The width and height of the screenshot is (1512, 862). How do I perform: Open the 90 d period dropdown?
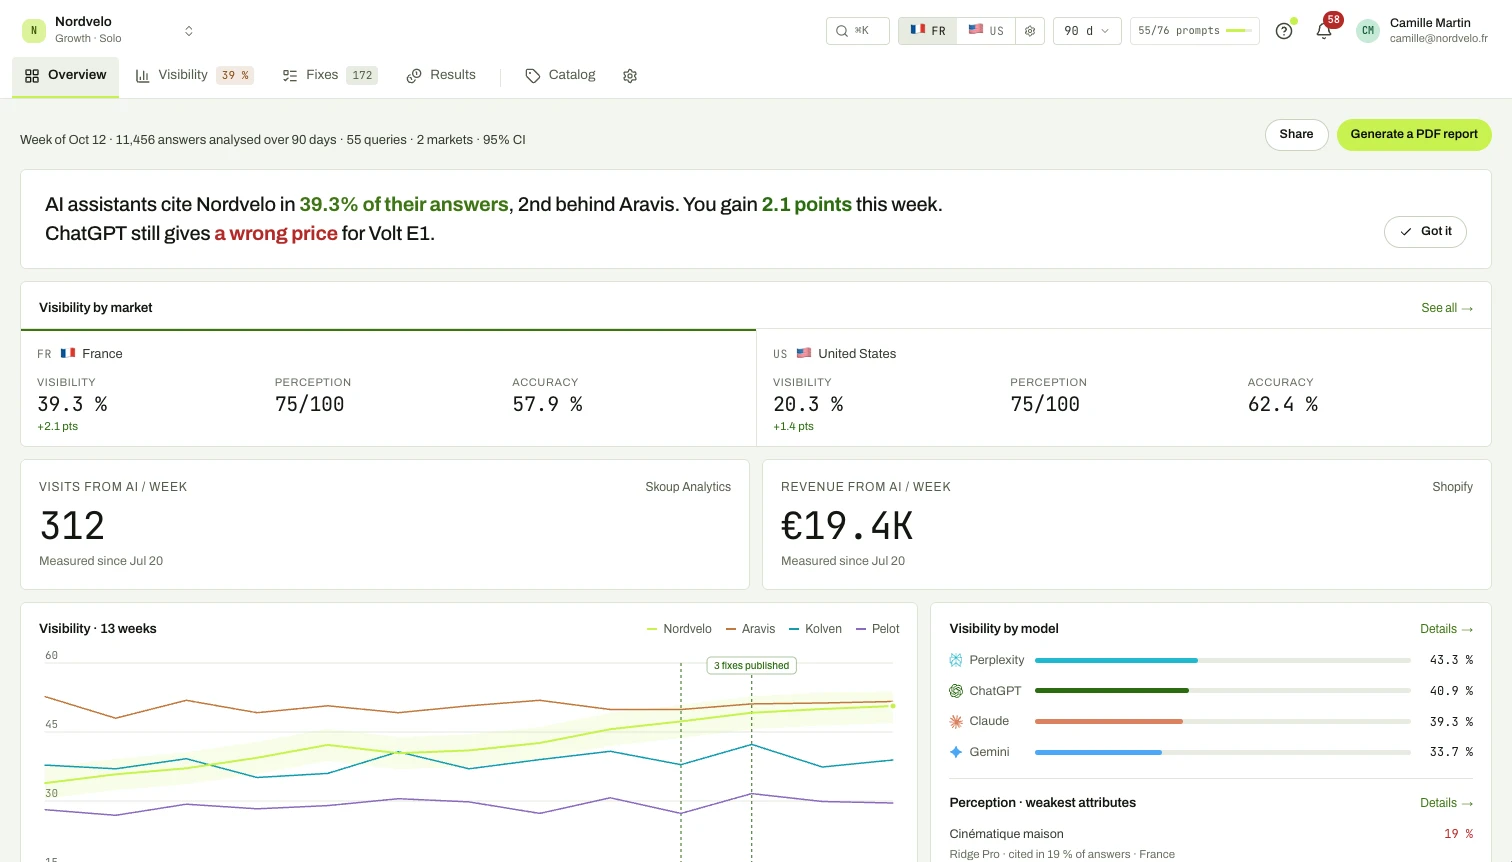(1087, 31)
